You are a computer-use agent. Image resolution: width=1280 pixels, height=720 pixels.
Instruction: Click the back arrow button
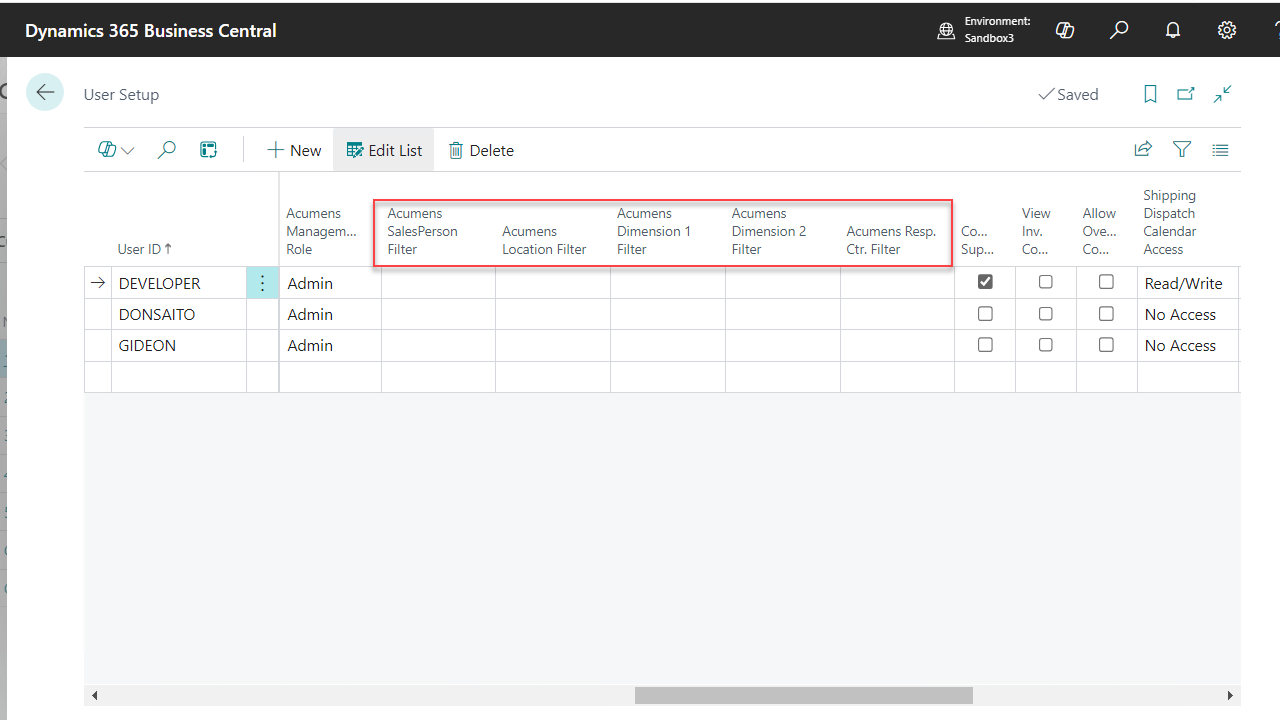[45, 93]
